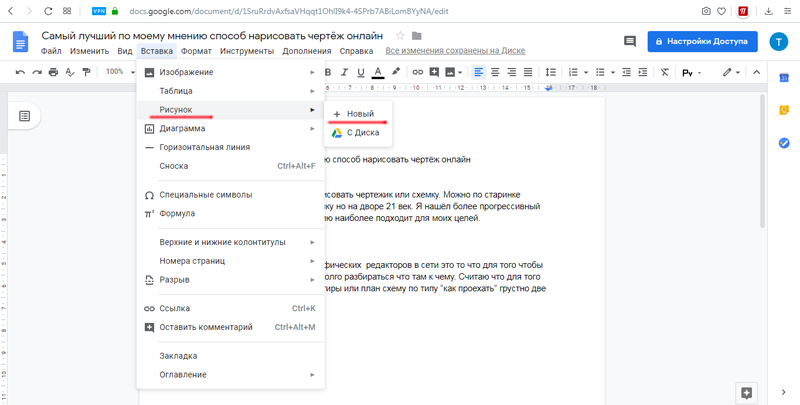Click the insert link toolbar icon
Screen dimensions: 800x405
(x=418, y=72)
